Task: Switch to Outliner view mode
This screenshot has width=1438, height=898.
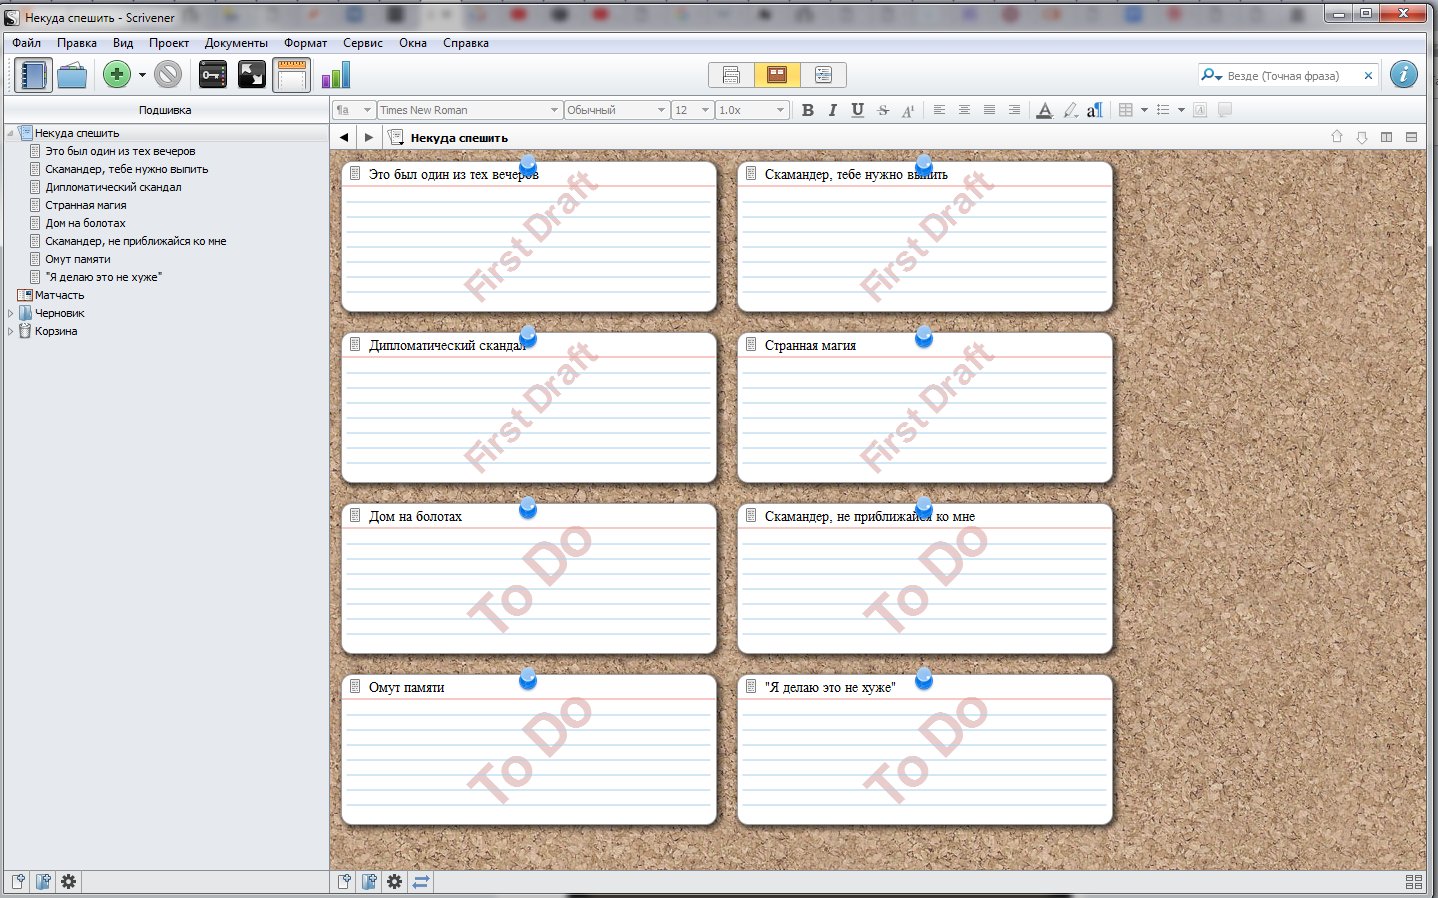Action: pyautogui.click(x=823, y=75)
